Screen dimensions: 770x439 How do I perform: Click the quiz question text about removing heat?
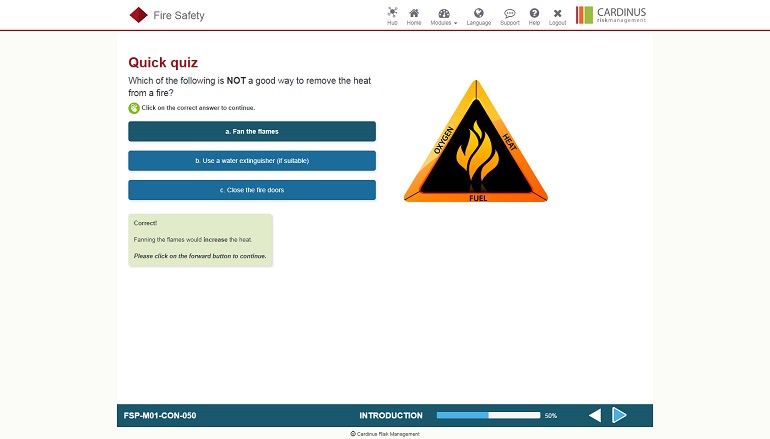tap(249, 86)
